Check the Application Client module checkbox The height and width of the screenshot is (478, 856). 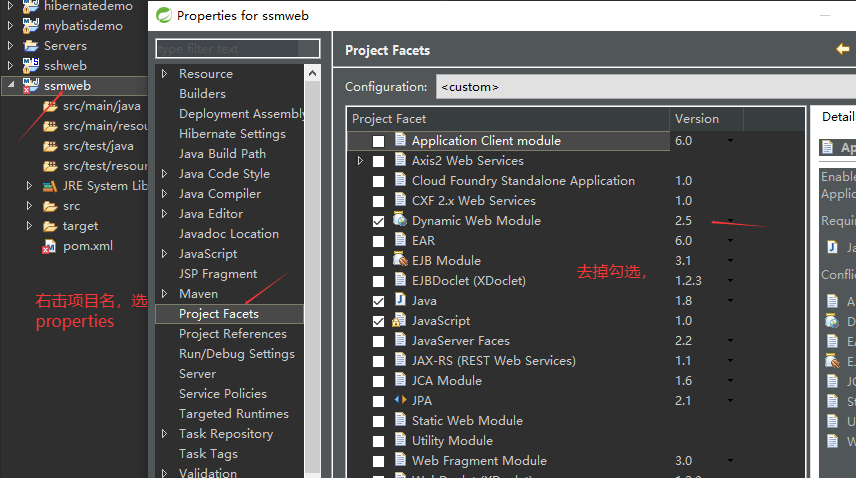(378, 141)
